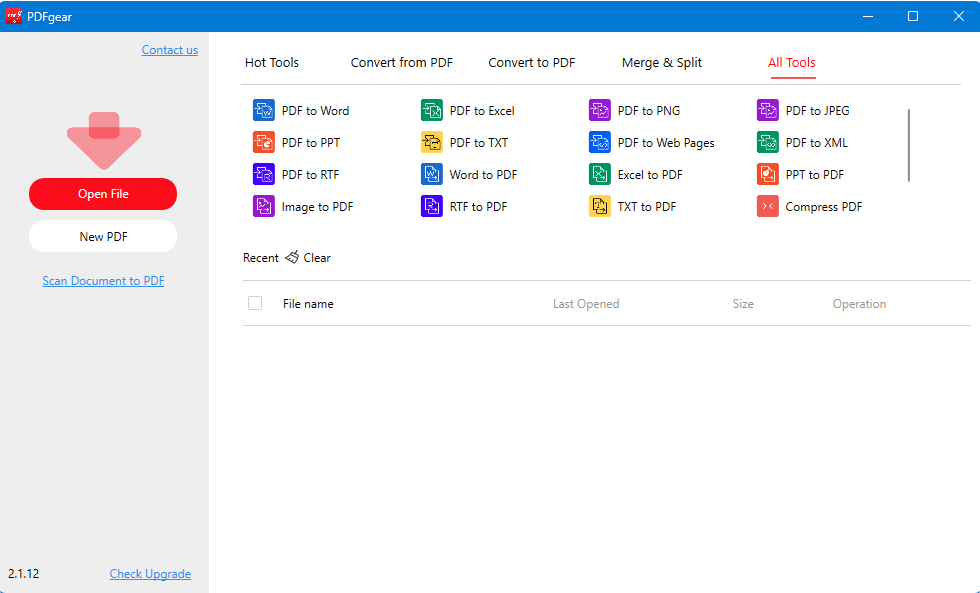Select the PDF to Excel tool icon
The width and height of the screenshot is (980, 593).
(432, 111)
